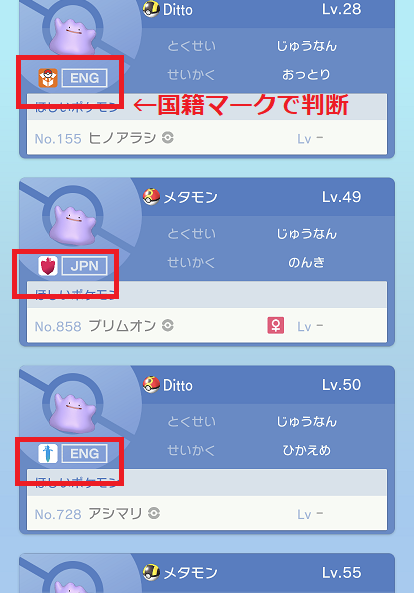Click the Ultra Ball icon beside Lv.28 Ditto
Image resolution: width=414 pixels, height=593 pixels.
[151, 9]
